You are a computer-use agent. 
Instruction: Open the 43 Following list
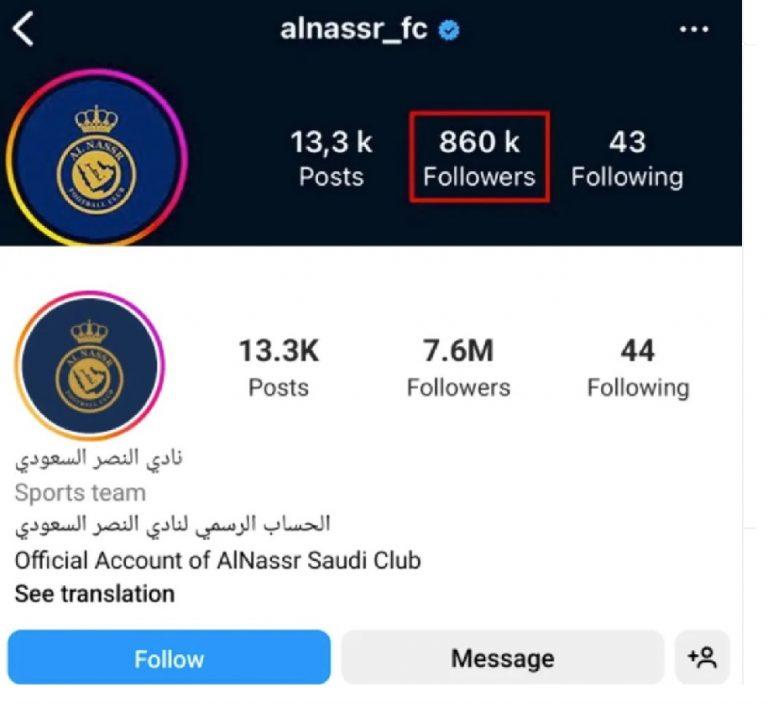[x=627, y=158]
